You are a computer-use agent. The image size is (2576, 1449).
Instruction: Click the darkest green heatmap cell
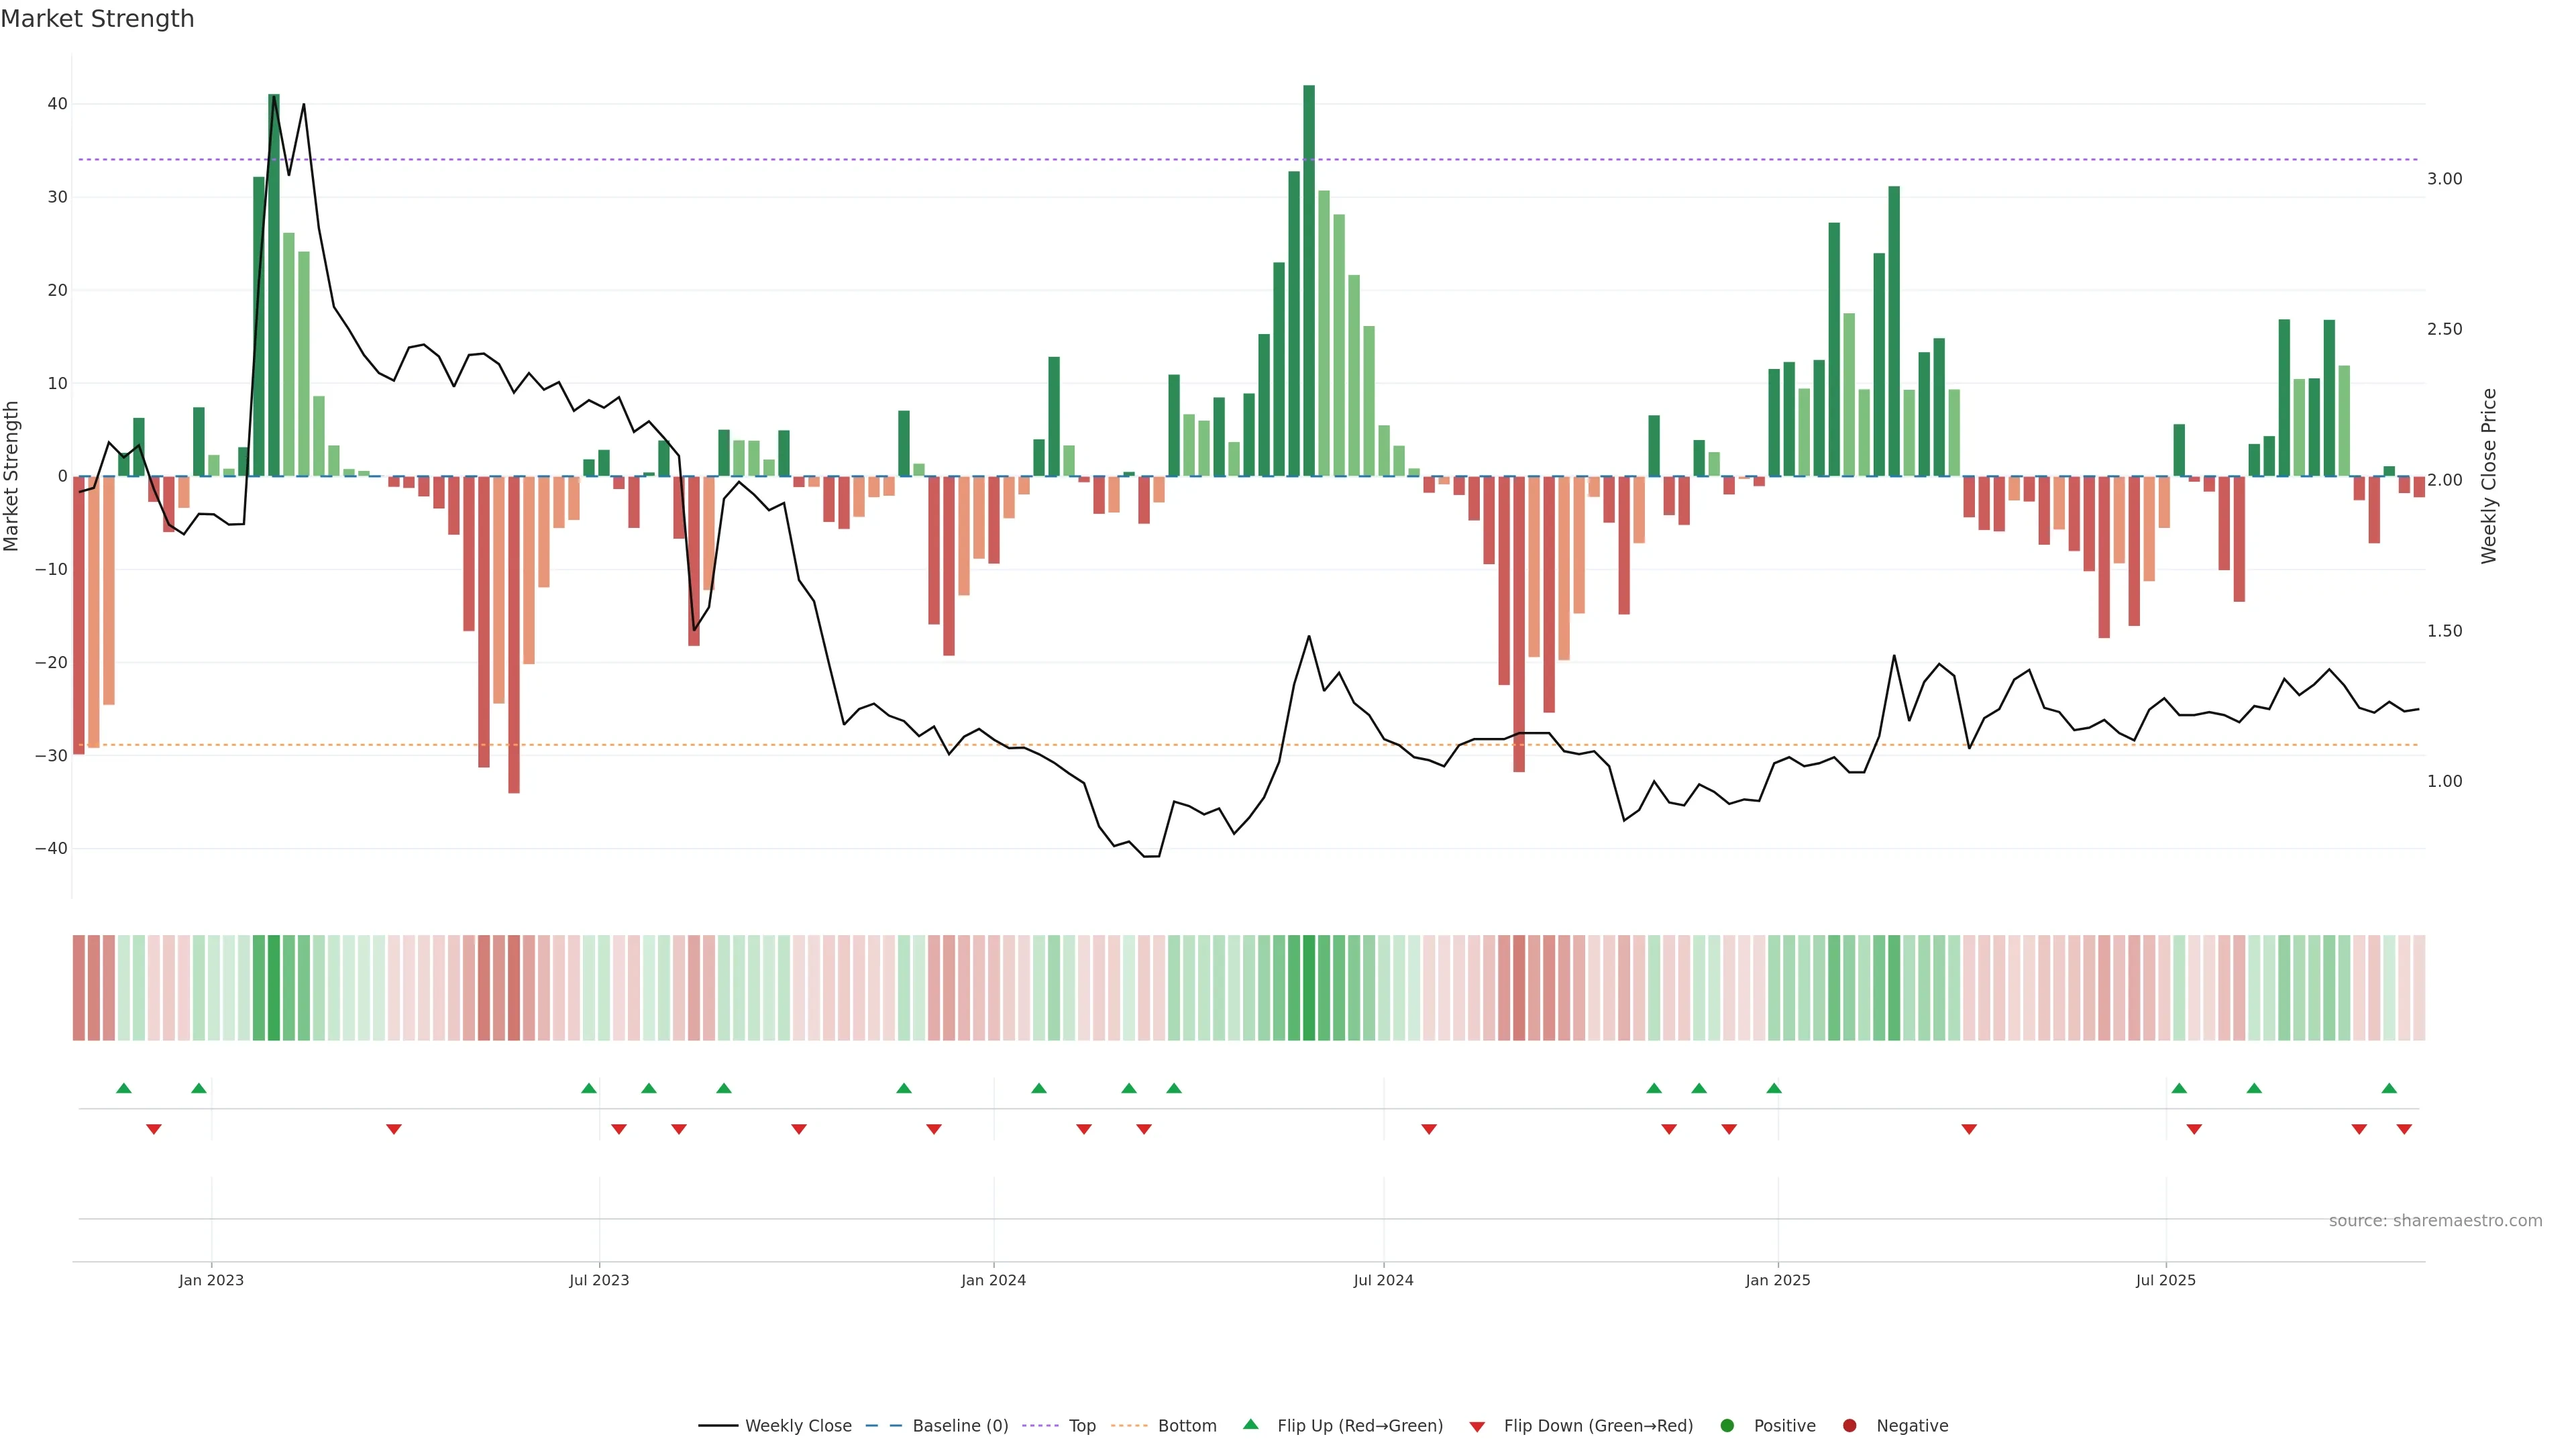point(1309,988)
